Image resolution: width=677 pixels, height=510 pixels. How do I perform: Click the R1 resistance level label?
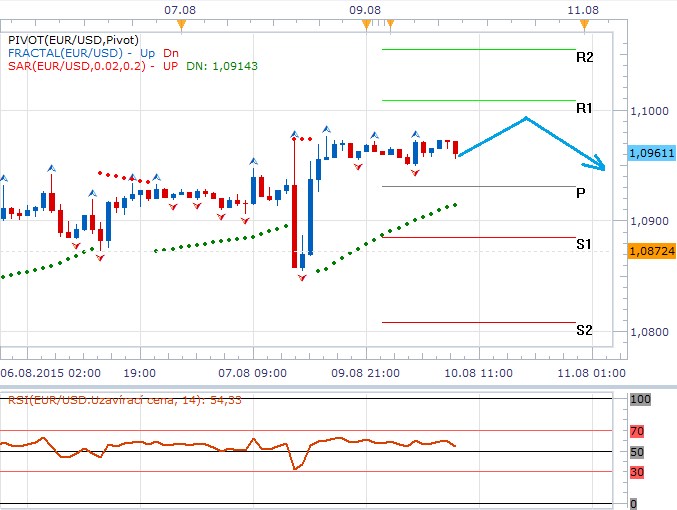(584, 107)
